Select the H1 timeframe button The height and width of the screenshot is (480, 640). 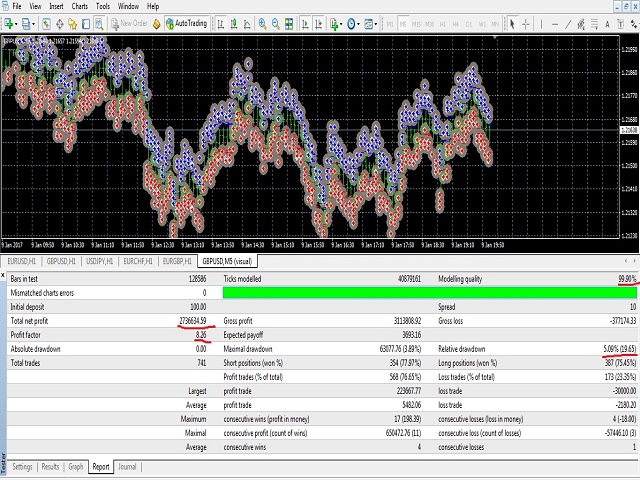coord(442,24)
